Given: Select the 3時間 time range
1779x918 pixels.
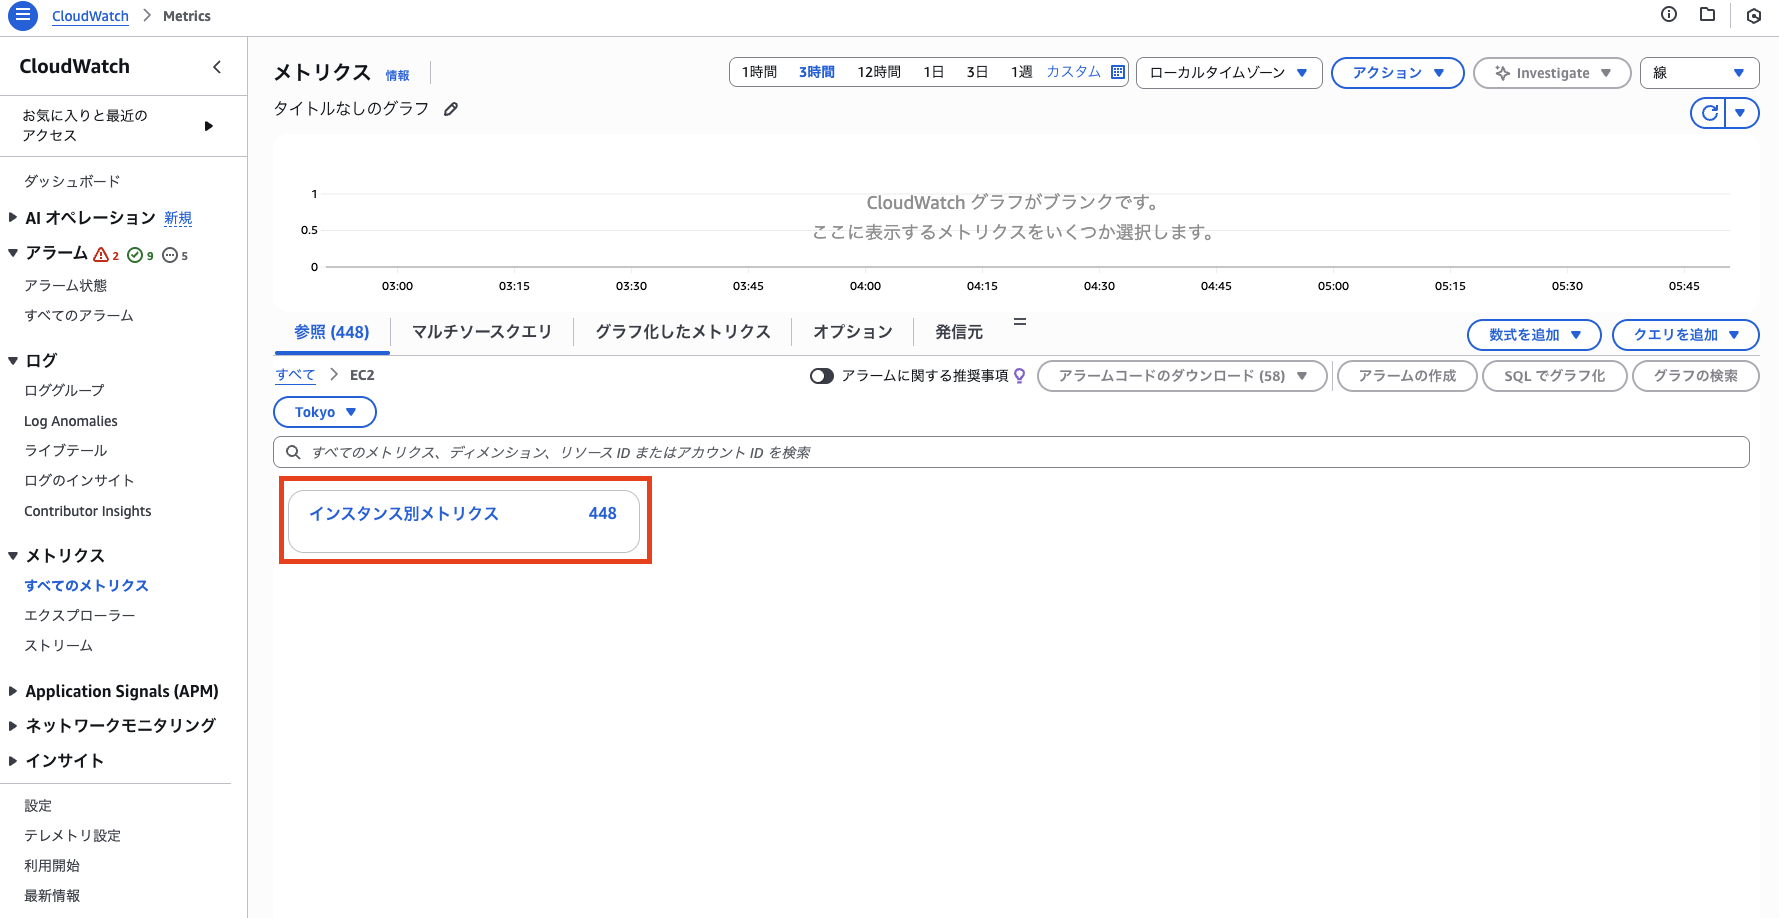Looking at the screenshot, I should click(x=816, y=72).
